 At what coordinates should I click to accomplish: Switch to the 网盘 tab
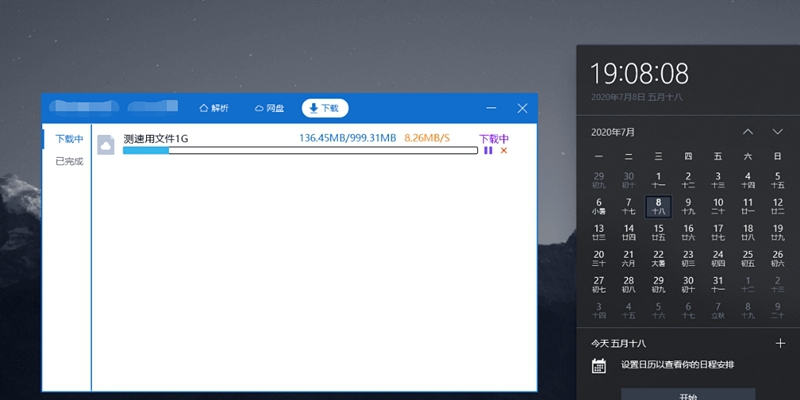click(x=269, y=108)
